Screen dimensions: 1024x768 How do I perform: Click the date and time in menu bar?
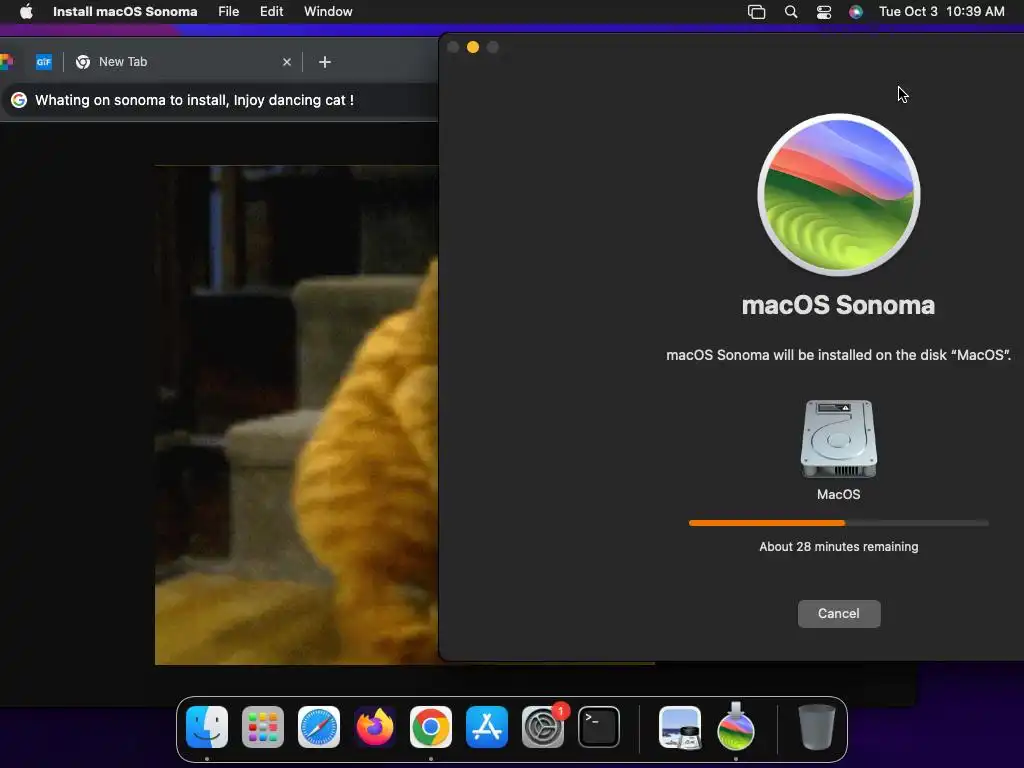click(942, 11)
